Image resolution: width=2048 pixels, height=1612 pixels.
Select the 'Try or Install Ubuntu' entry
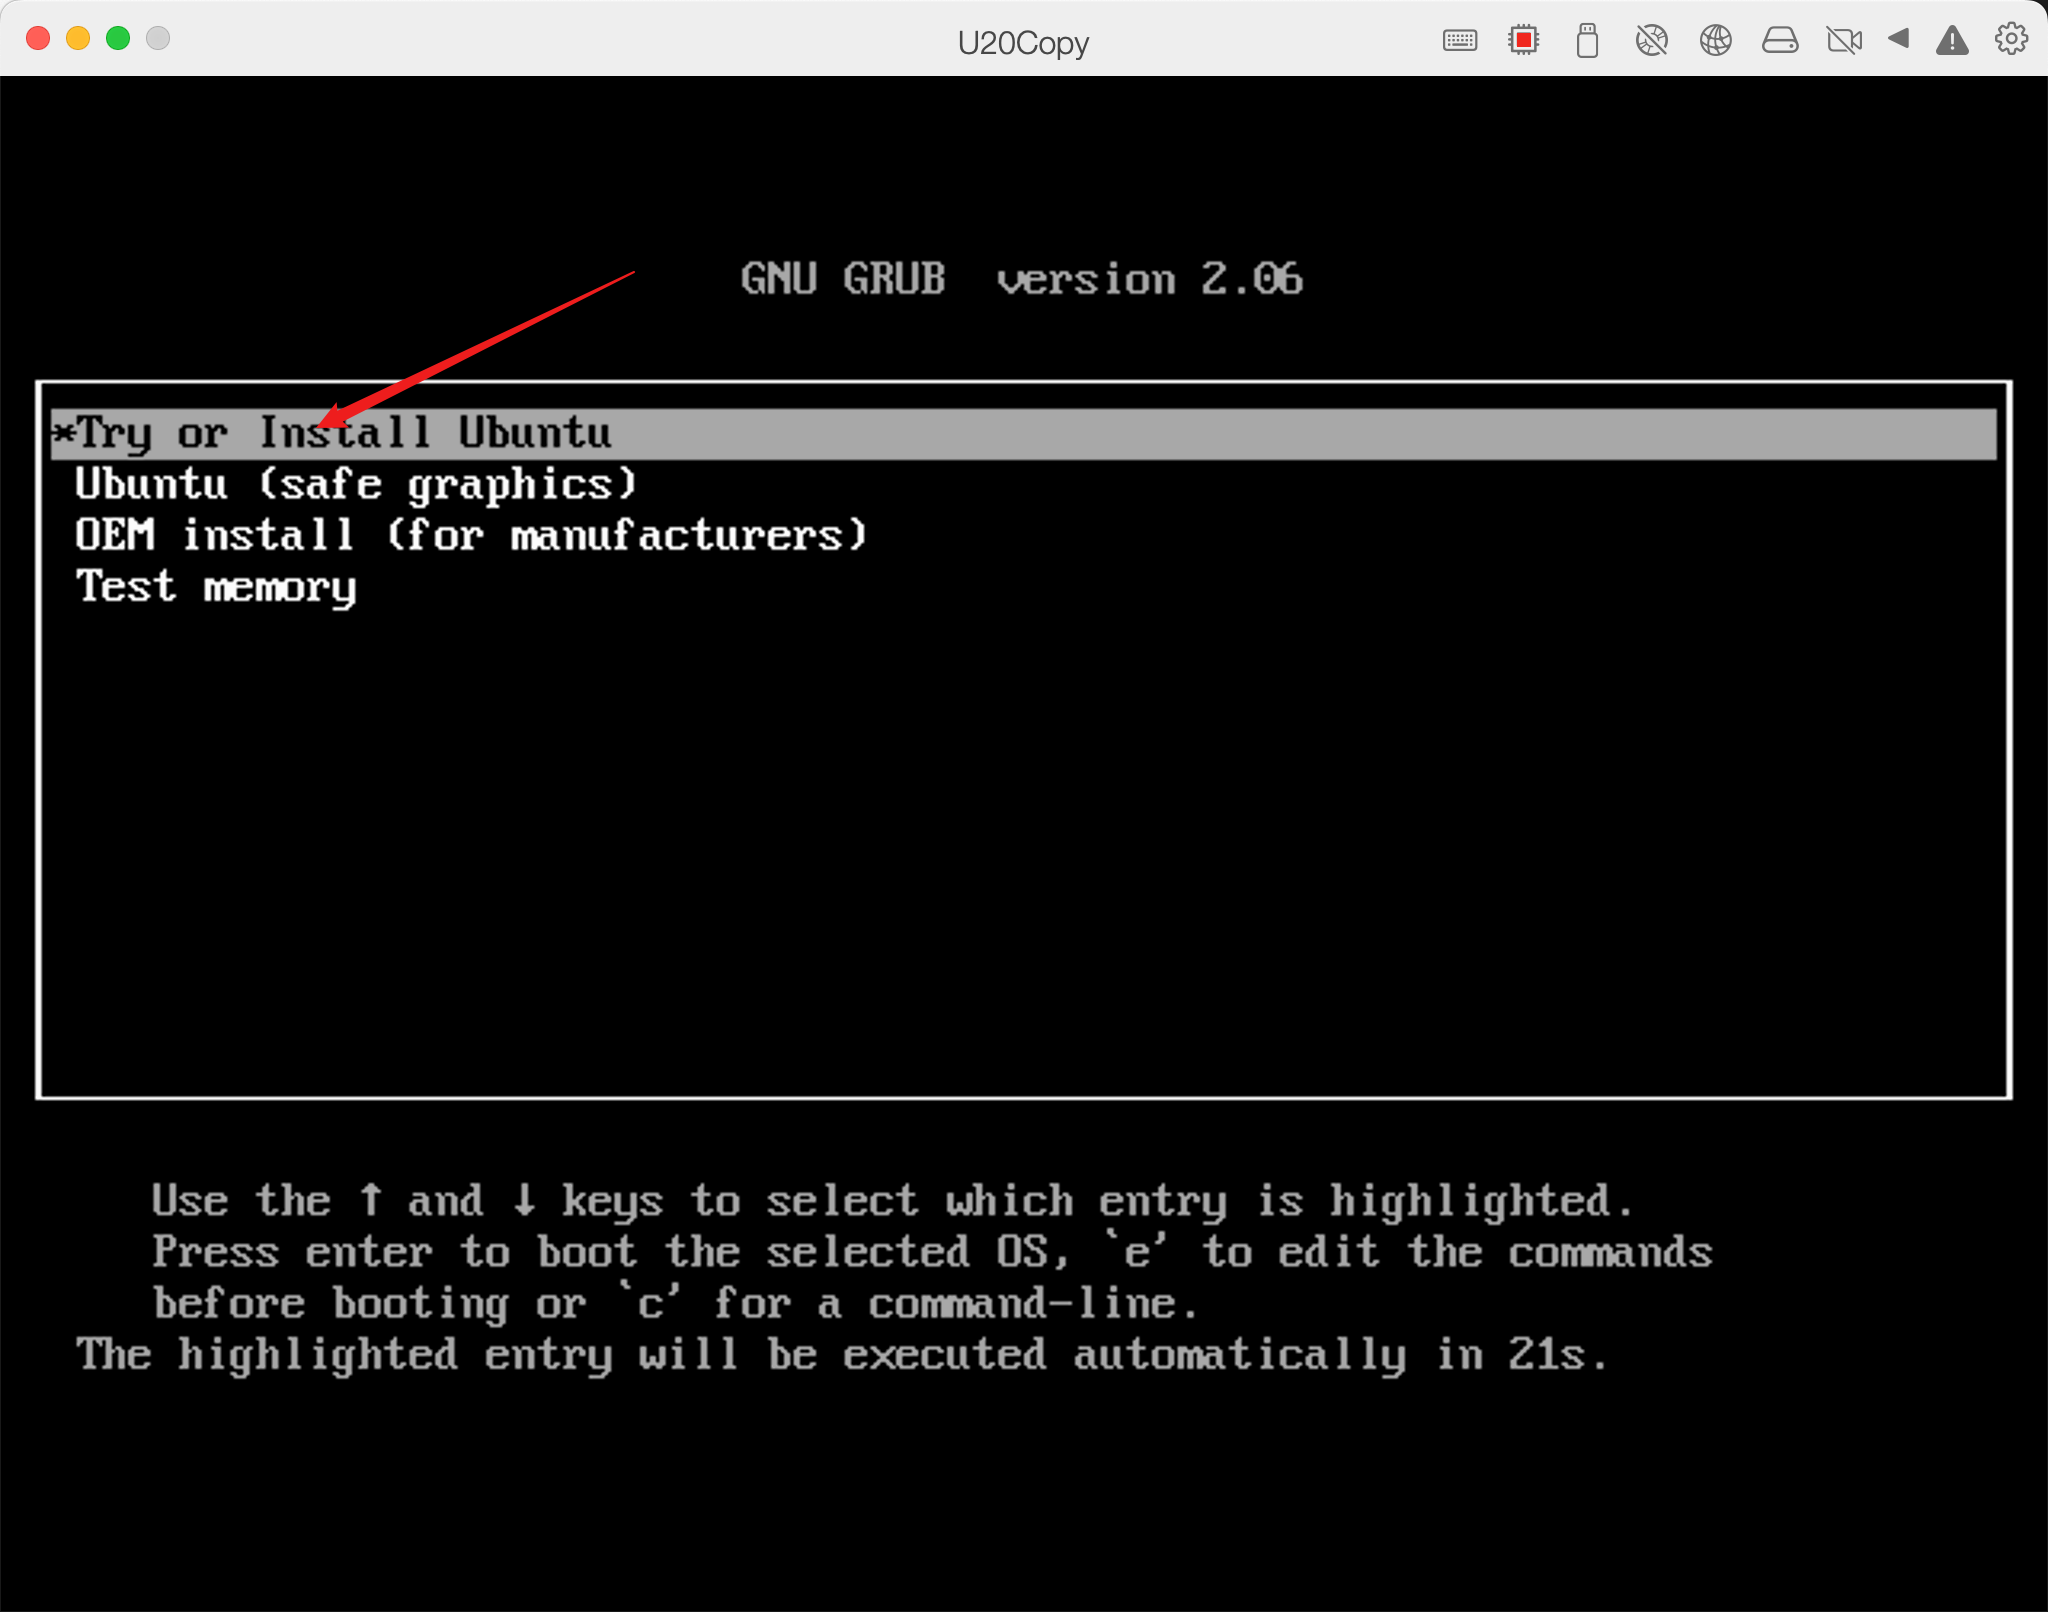pos(1023,434)
